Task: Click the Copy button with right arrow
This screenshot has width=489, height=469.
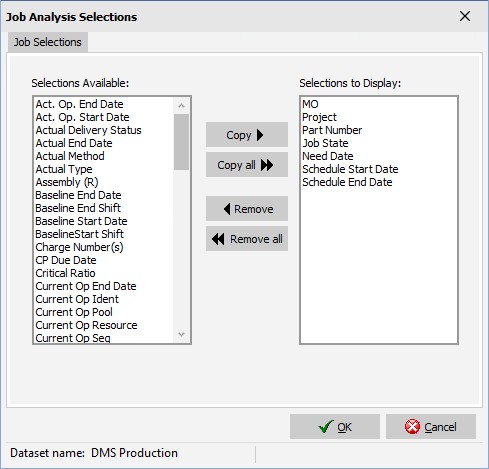Action: click(247, 135)
